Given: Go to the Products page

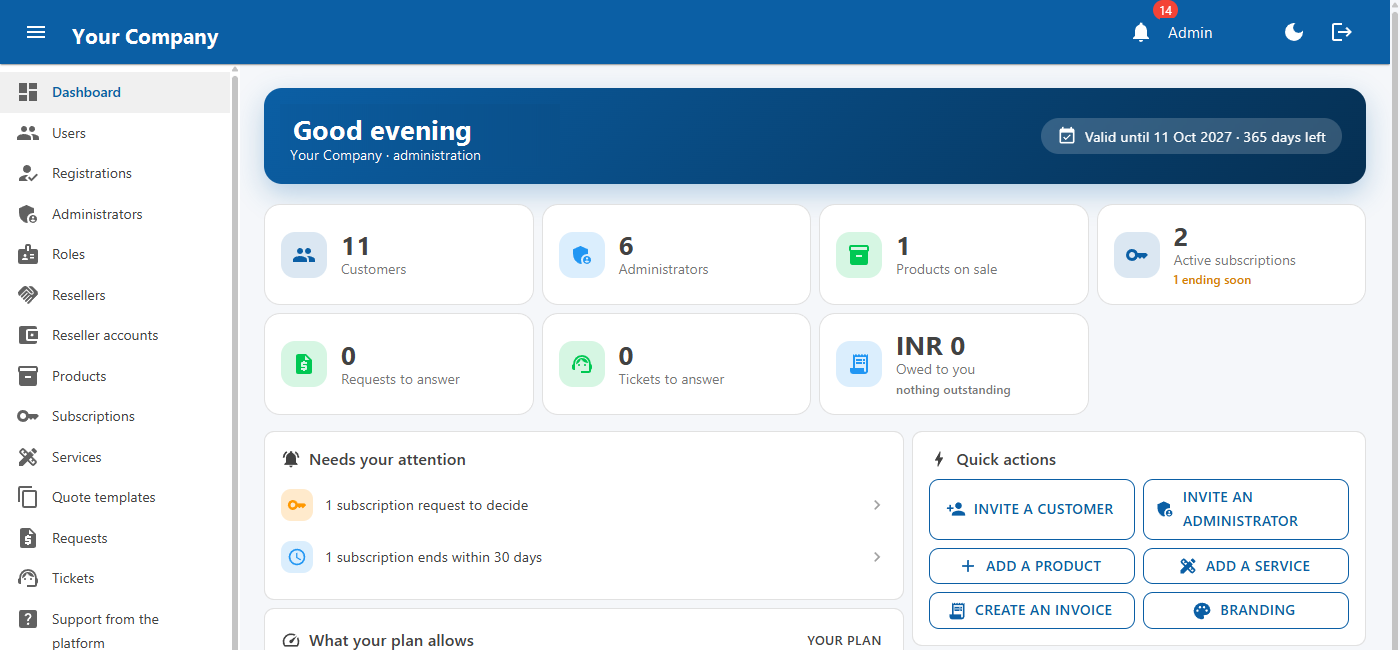Looking at the screenshot, I should [x=115, y=376].
